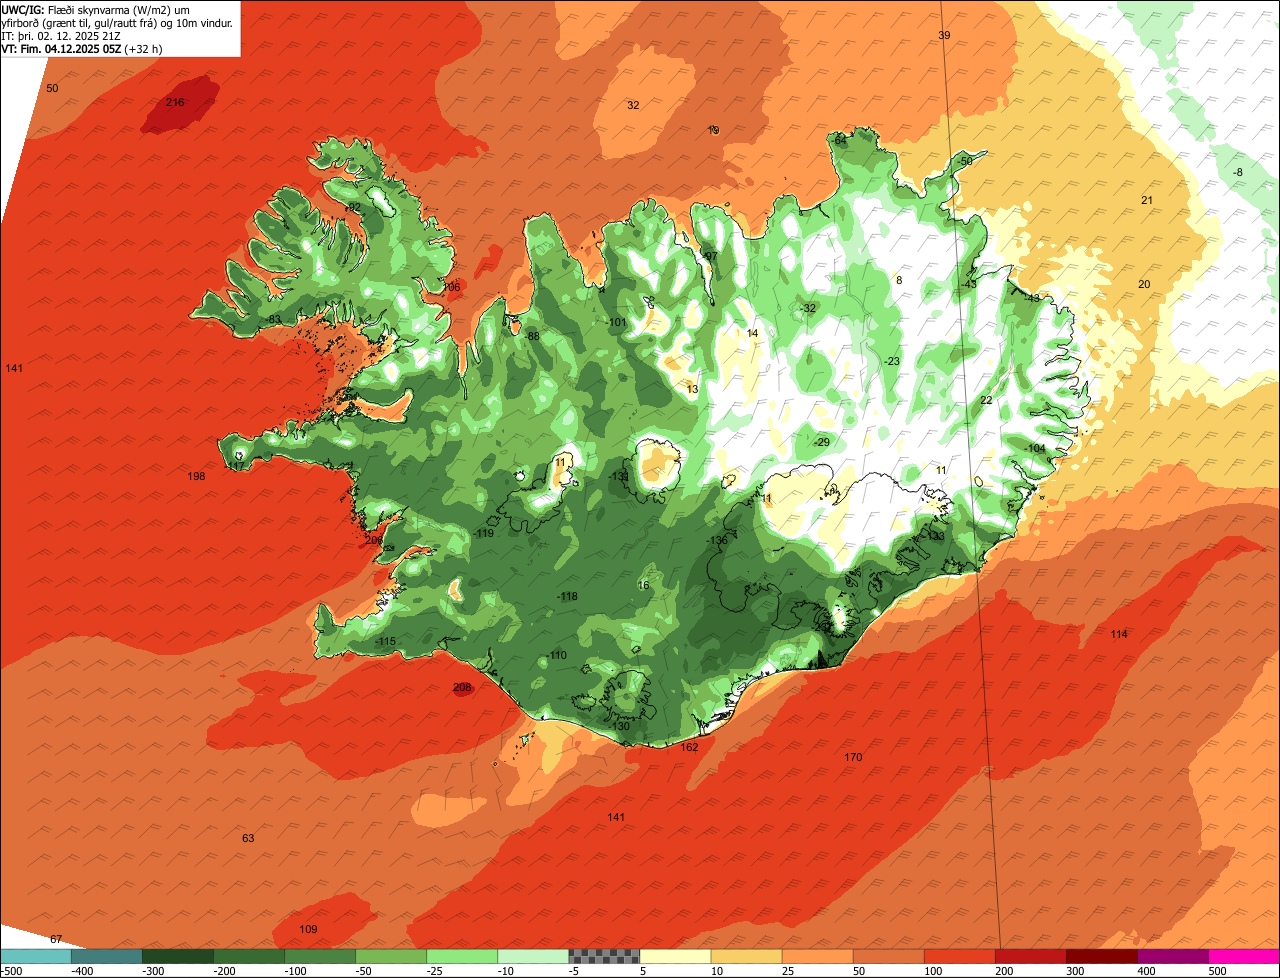
Task: Pick the red-orange swatch between 100 and 200
Action: 959,956
